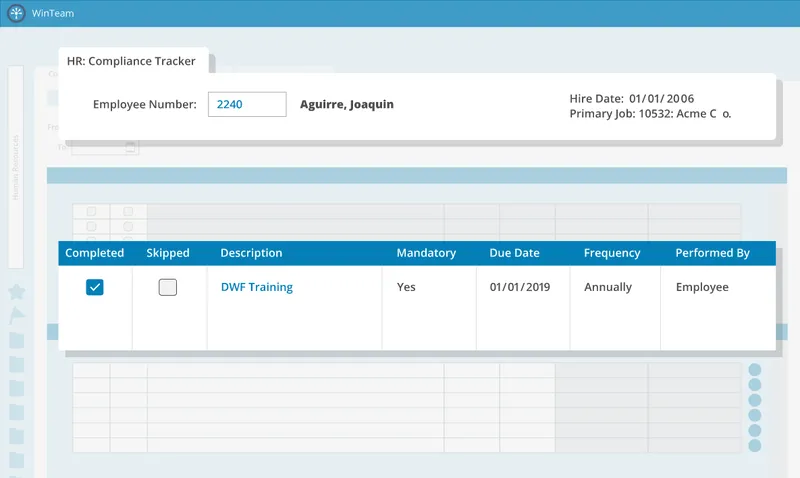Click the Description column header

pos(251,253)
